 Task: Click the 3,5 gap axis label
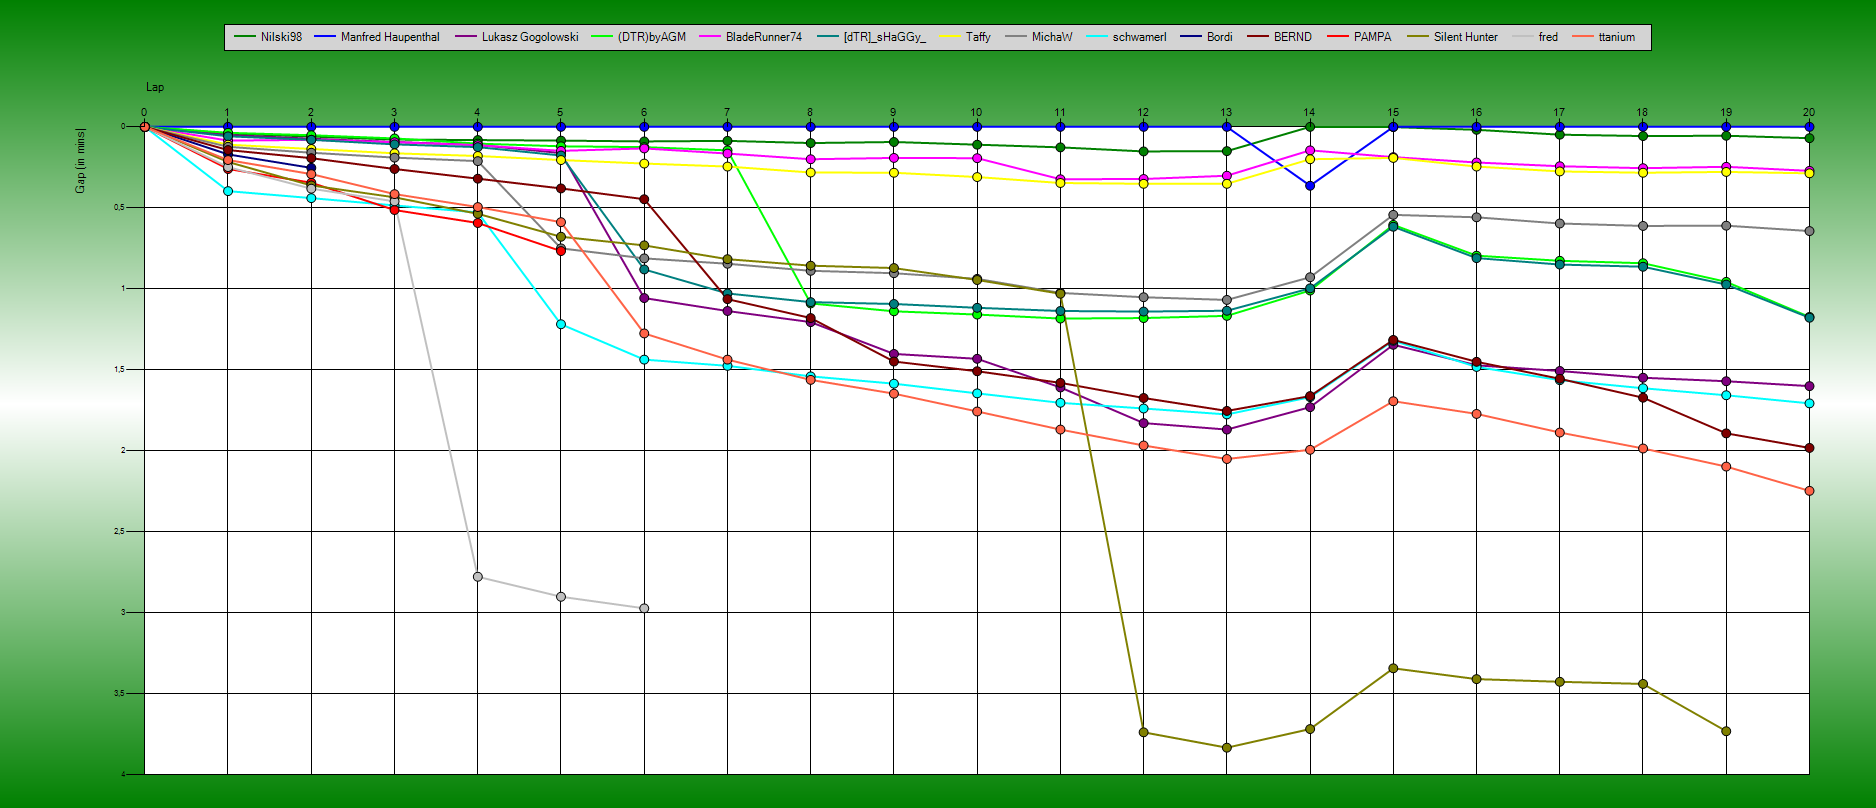tap(119, 693)
